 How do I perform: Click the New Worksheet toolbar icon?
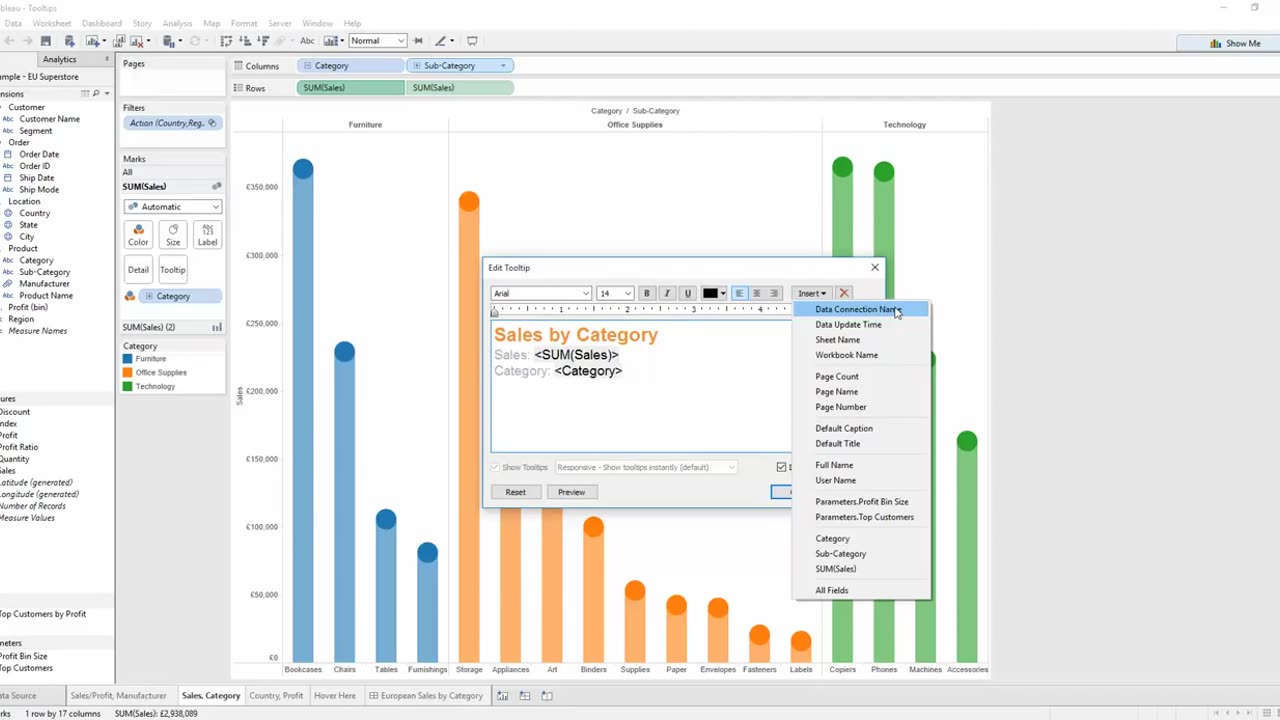pyautogui.click(x=93, y=41)
